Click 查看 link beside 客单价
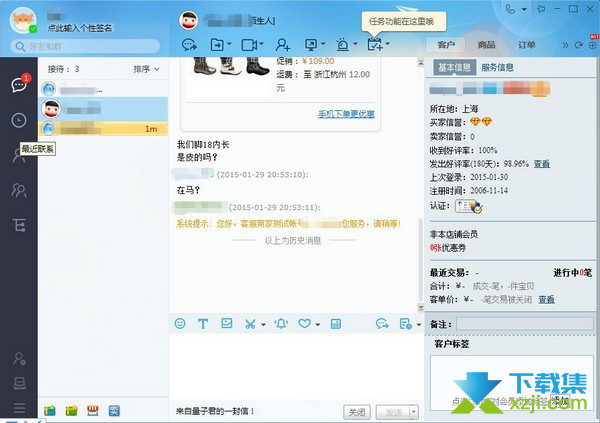 coord(546,299)
